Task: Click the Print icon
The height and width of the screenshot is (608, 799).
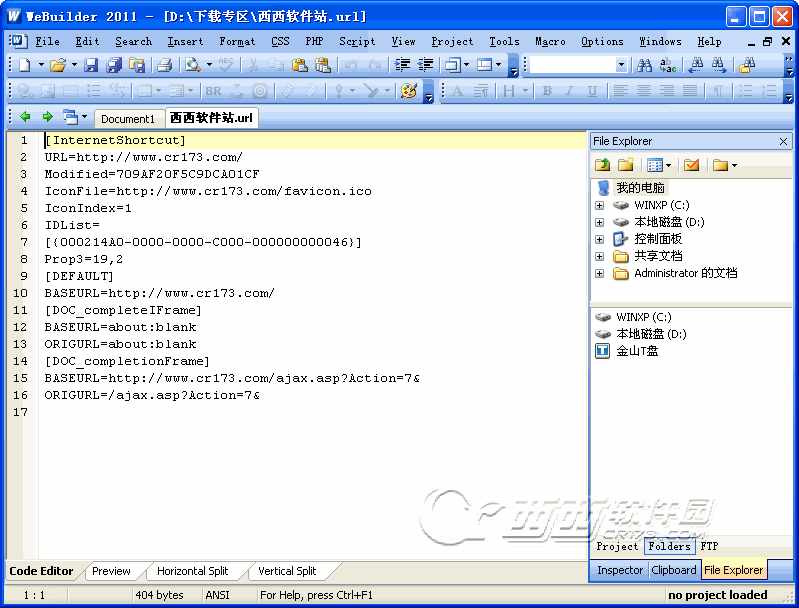Action: [x=164, y=65]
